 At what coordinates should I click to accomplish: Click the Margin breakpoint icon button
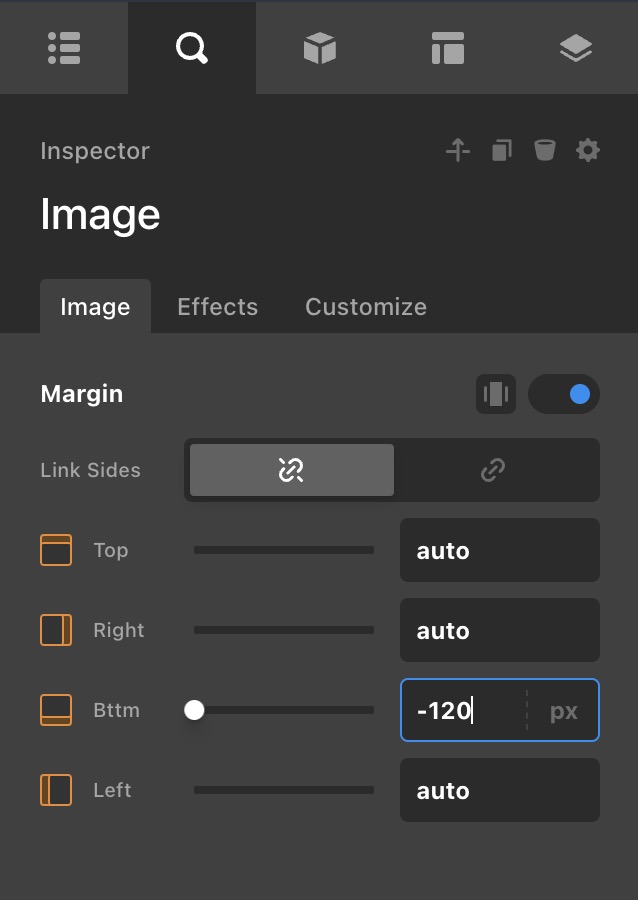[x=496, y=394]
